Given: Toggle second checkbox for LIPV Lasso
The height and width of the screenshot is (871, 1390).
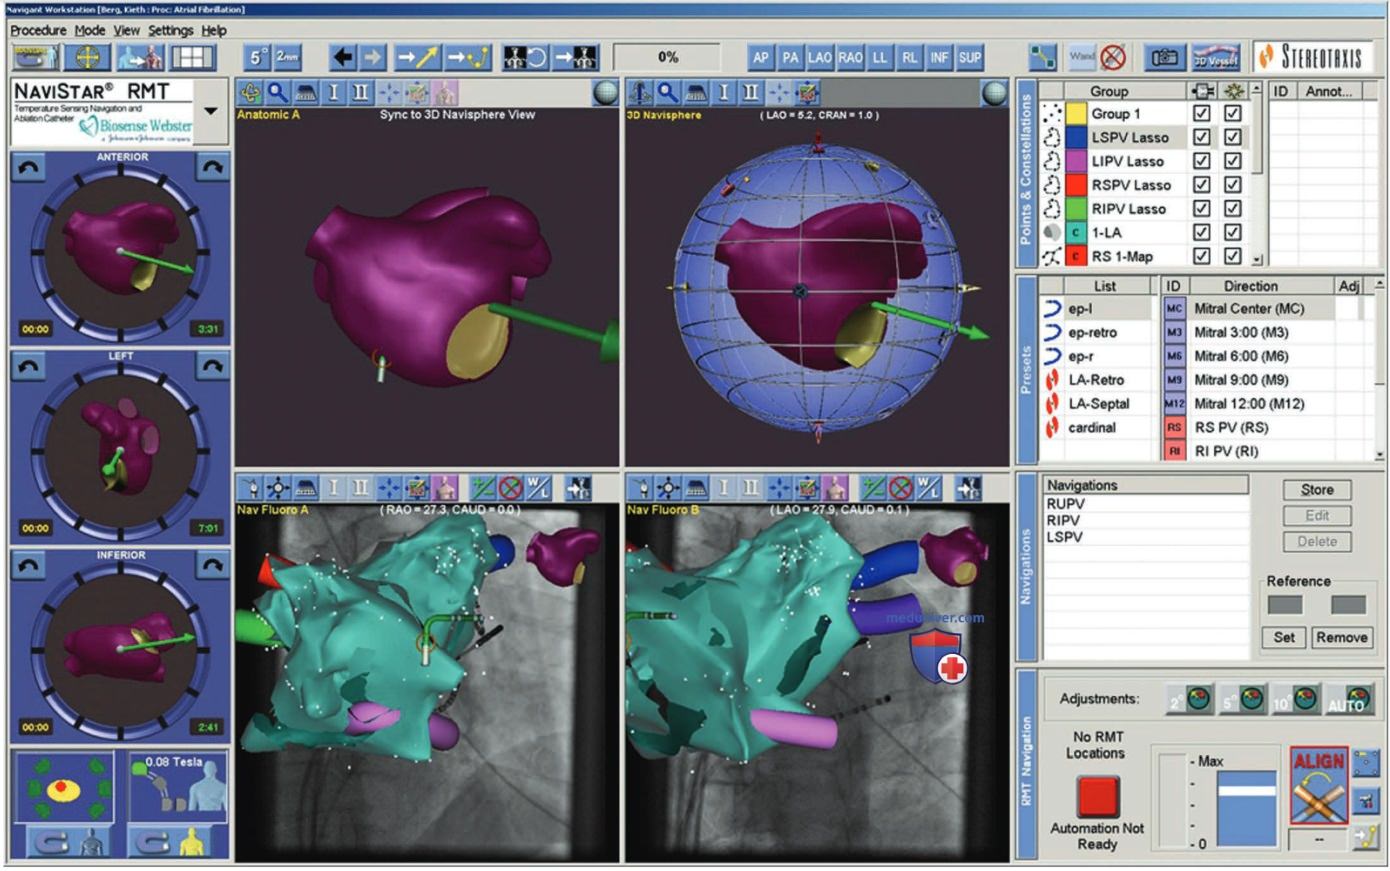Looking at the screenshot, I should coord(1233,161).
